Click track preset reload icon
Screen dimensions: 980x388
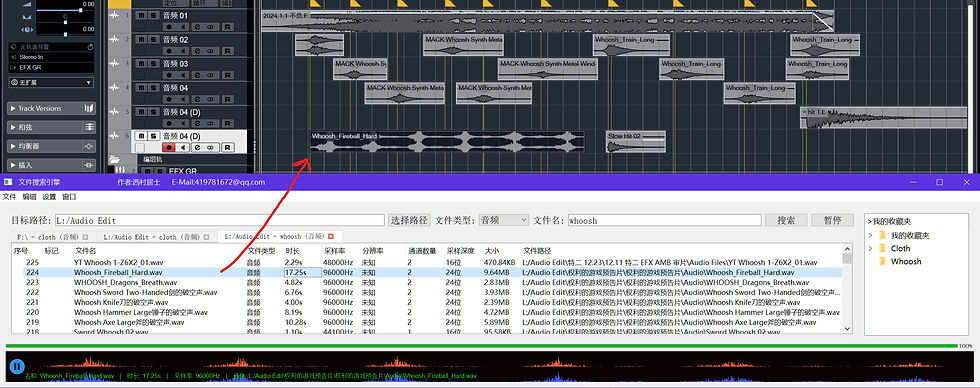90,47
